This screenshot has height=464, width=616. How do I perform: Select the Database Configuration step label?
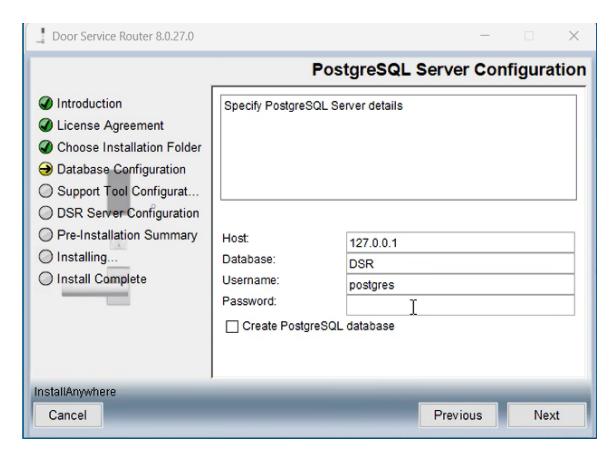coord(121,169)
